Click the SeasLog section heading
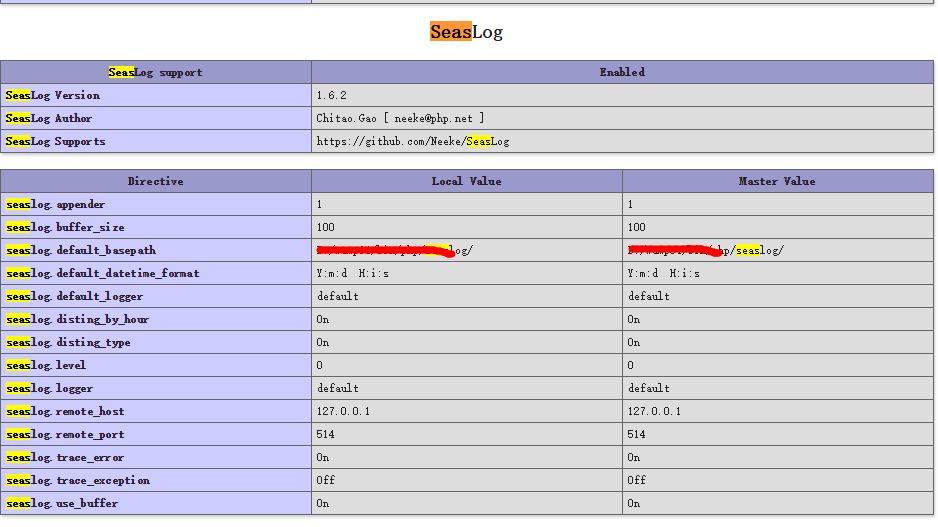The width and height of the screenshot is (938, 527). pos(466,32)
